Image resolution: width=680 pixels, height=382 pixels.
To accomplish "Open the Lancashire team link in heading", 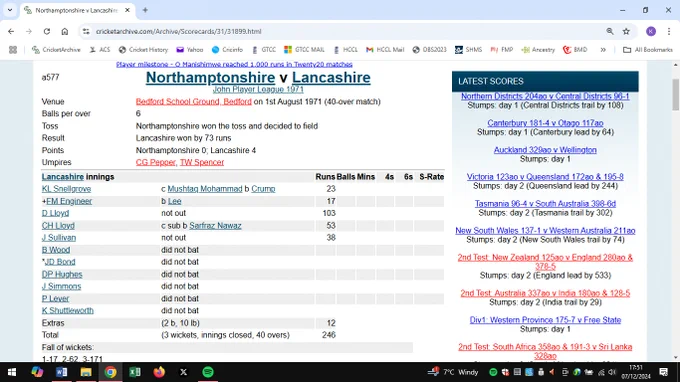I will [331, 78].
